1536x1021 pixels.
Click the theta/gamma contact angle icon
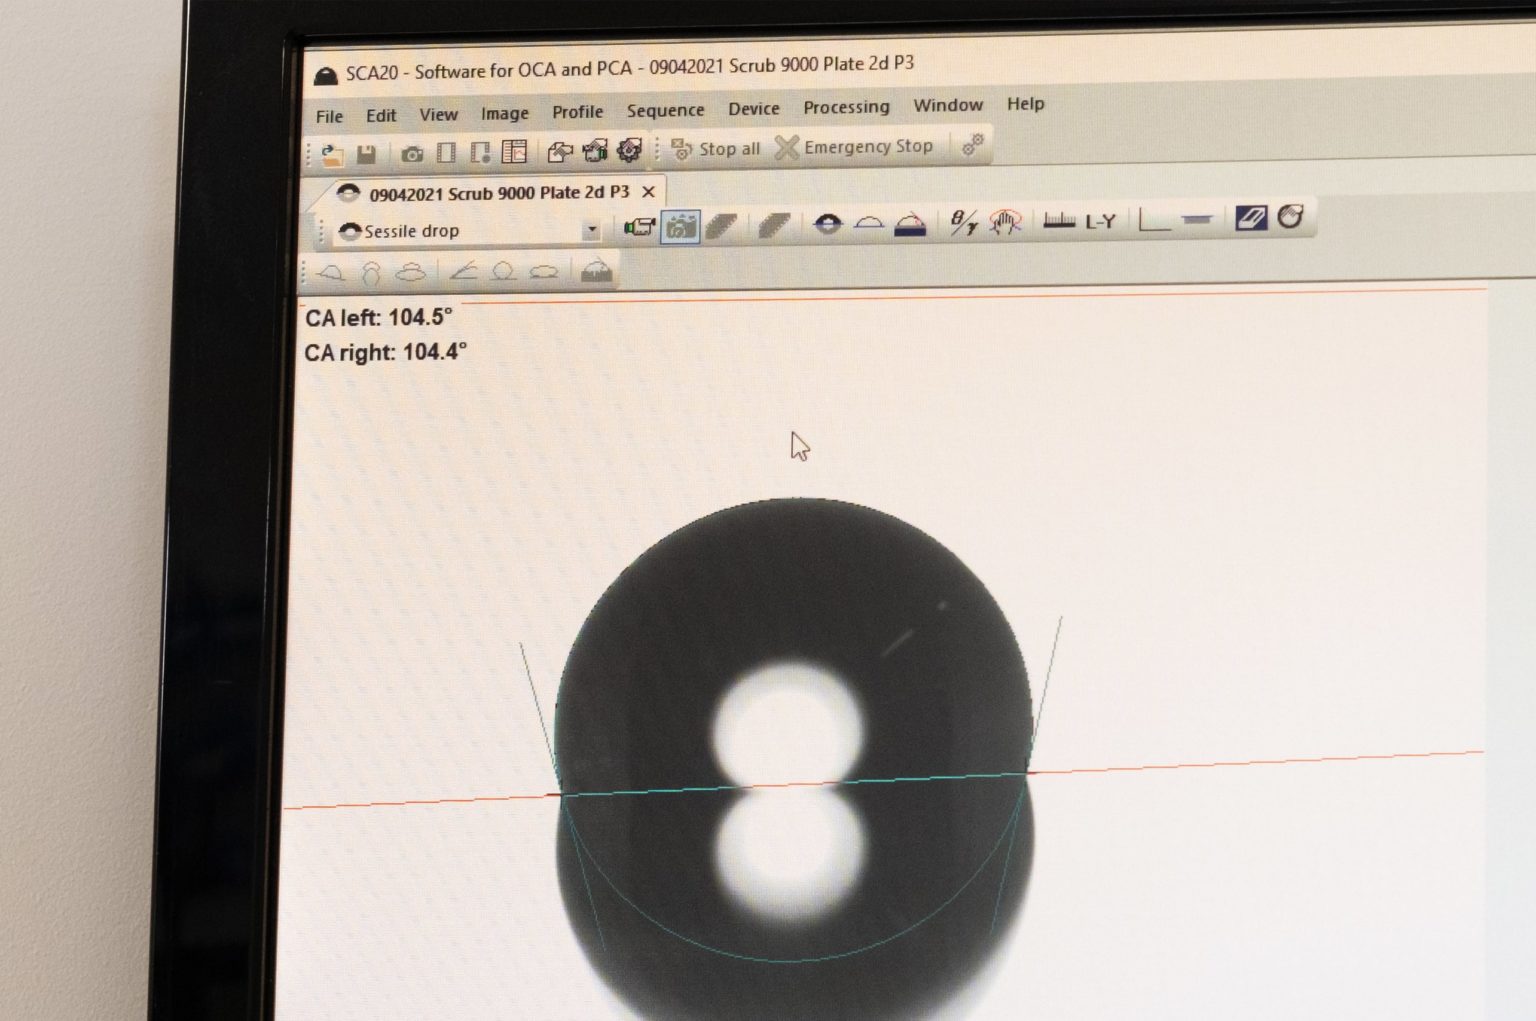pyautogui.click(x=963, y=222)
